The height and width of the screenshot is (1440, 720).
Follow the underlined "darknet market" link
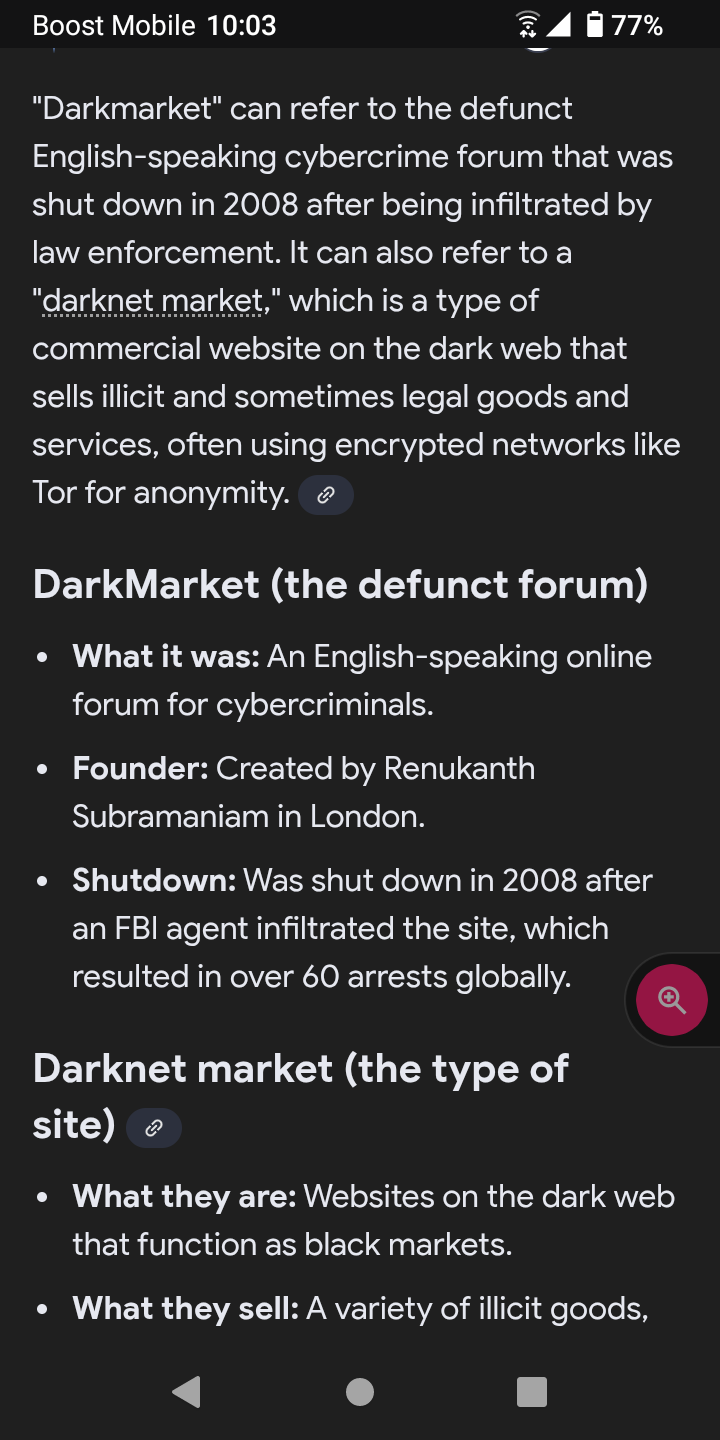[x=153, y=300]
